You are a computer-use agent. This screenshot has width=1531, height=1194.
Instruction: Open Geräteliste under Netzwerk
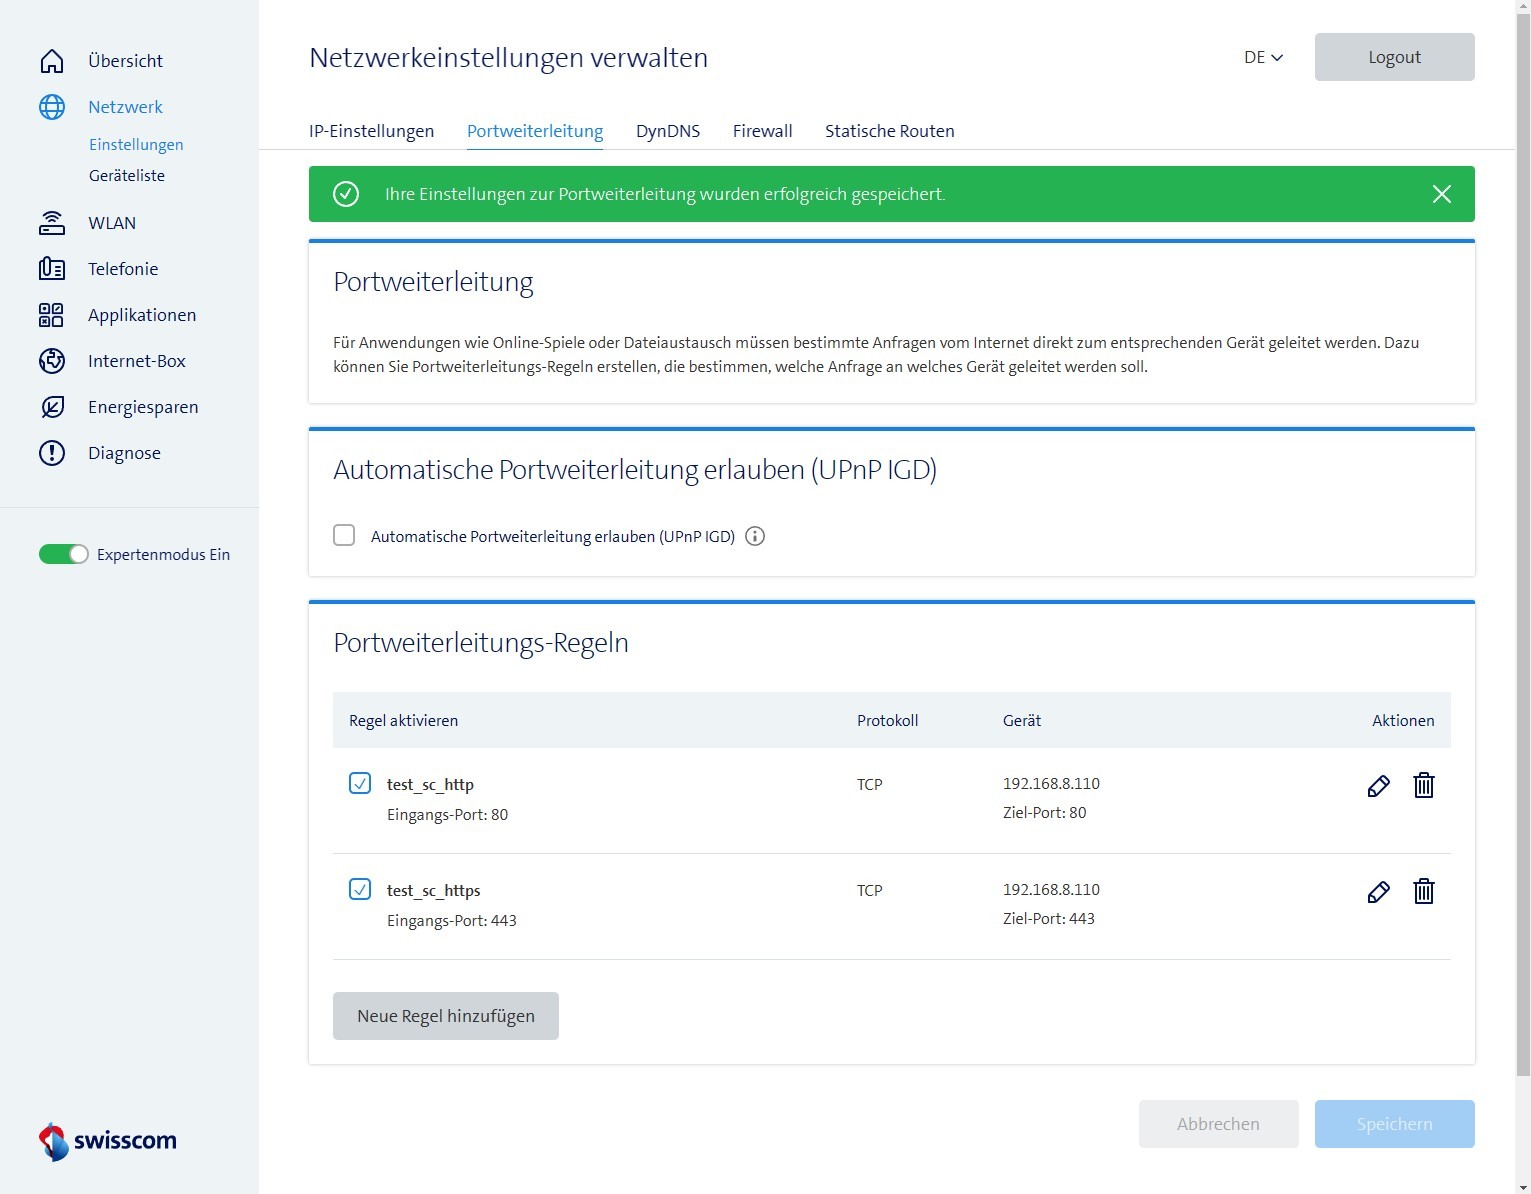point(127,176)
